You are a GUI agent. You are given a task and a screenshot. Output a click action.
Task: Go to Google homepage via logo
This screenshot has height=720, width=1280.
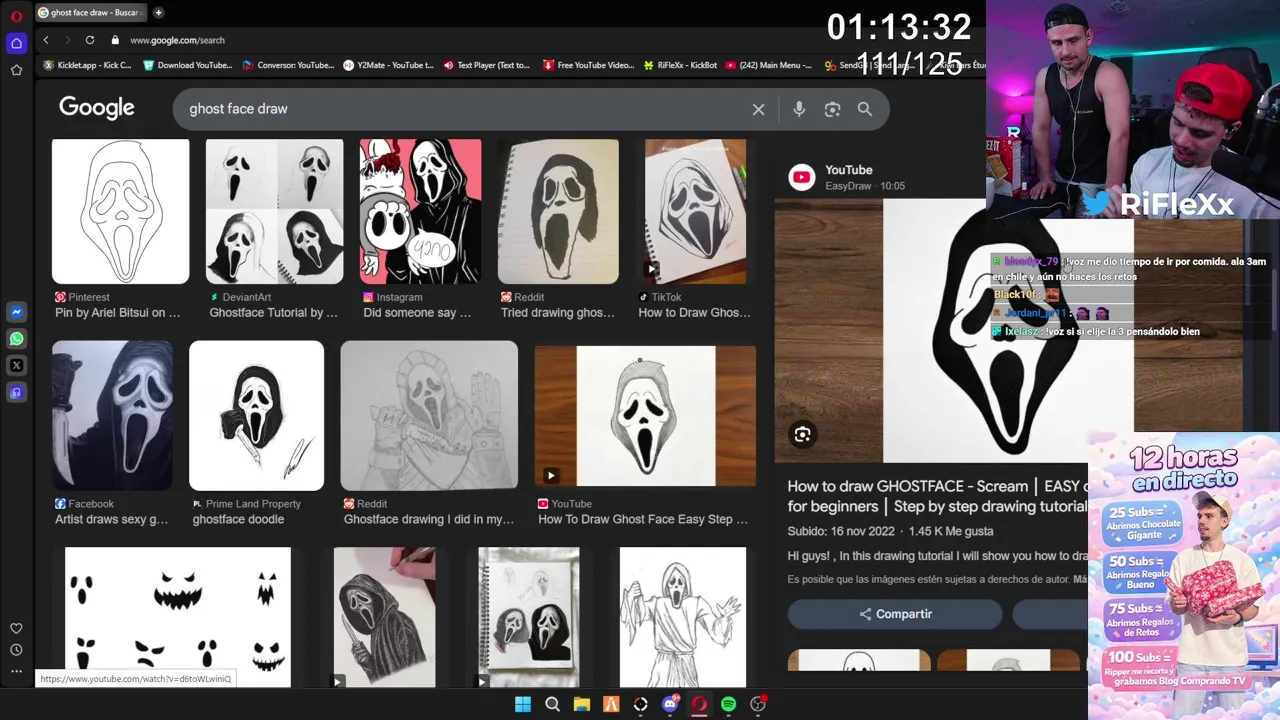tap(96, 108)
